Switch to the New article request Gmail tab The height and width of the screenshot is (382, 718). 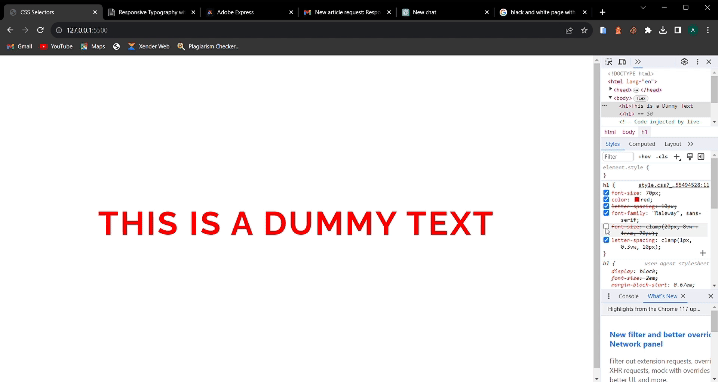347,12
